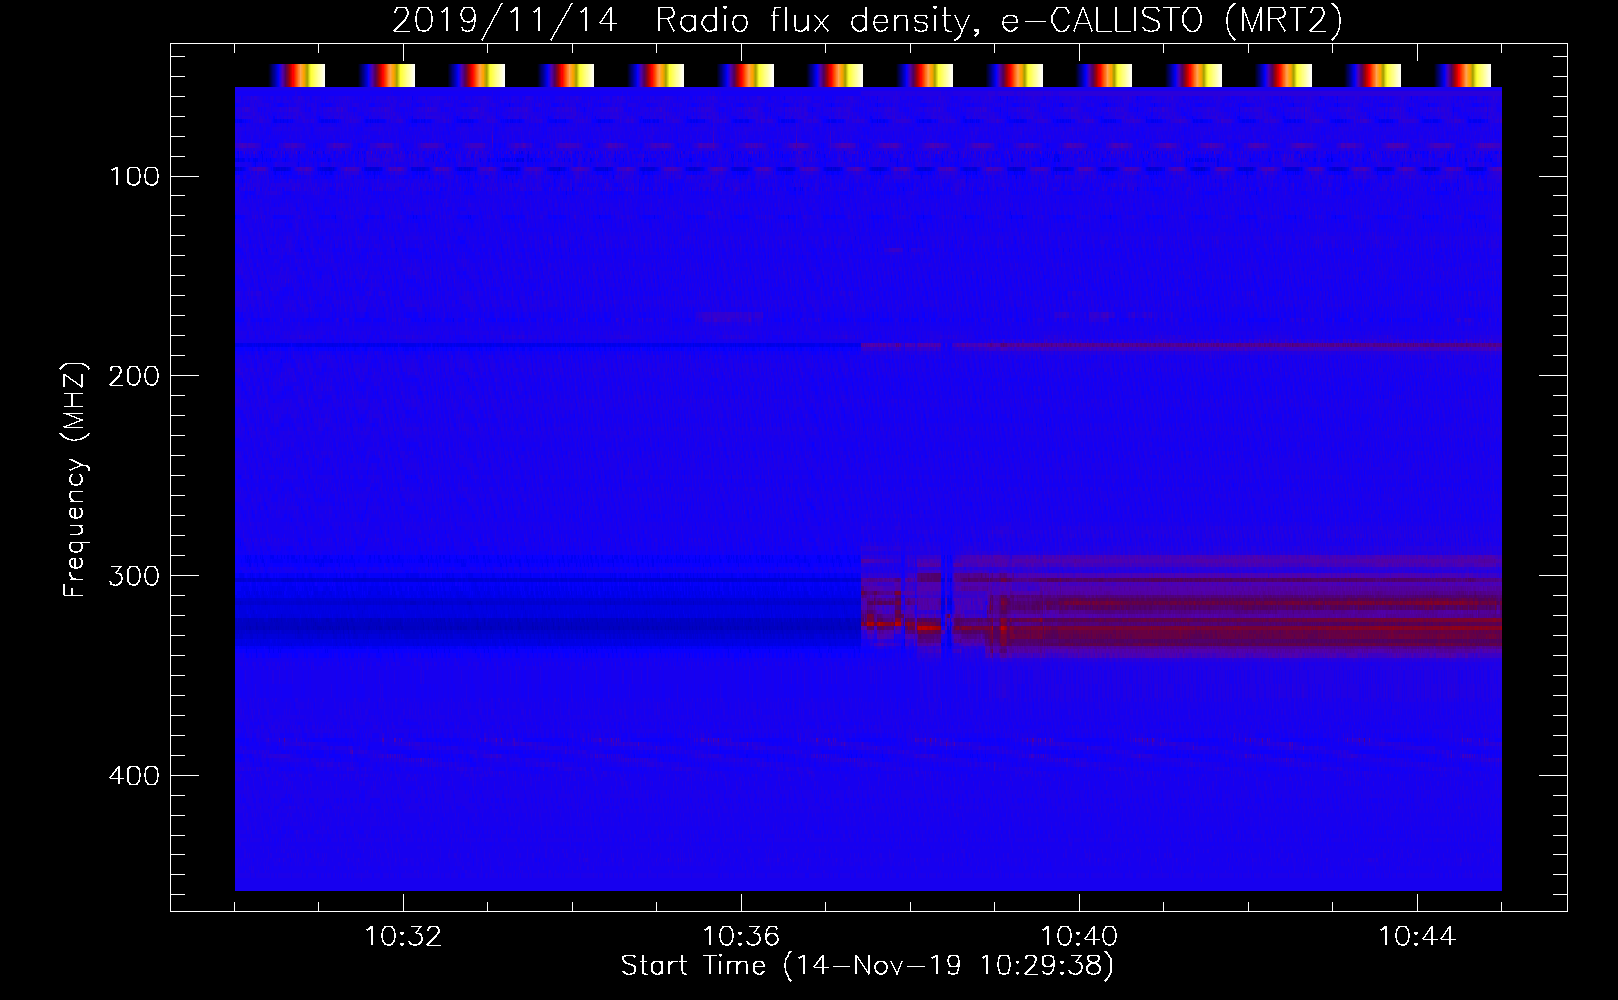Click the 400 frequency tick label

134,776
